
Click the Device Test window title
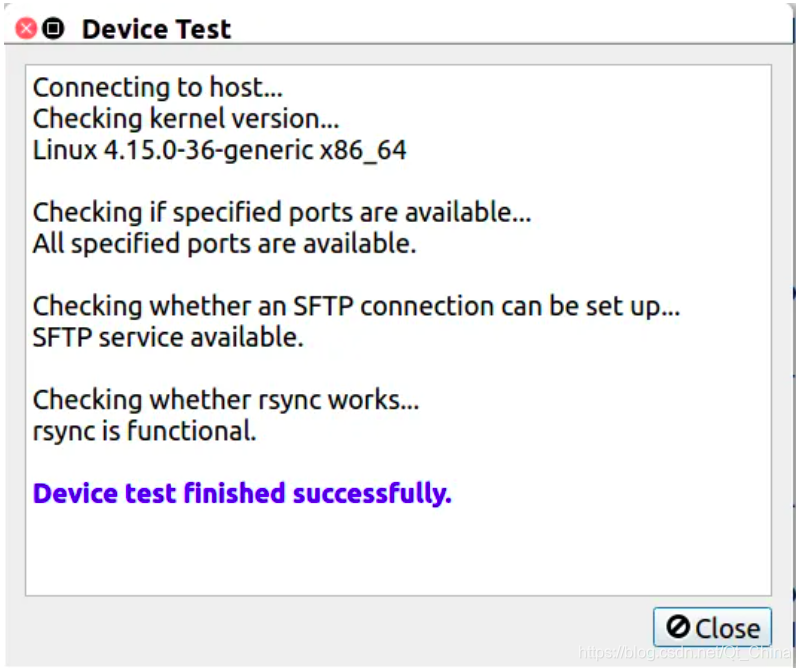(156, 30)
